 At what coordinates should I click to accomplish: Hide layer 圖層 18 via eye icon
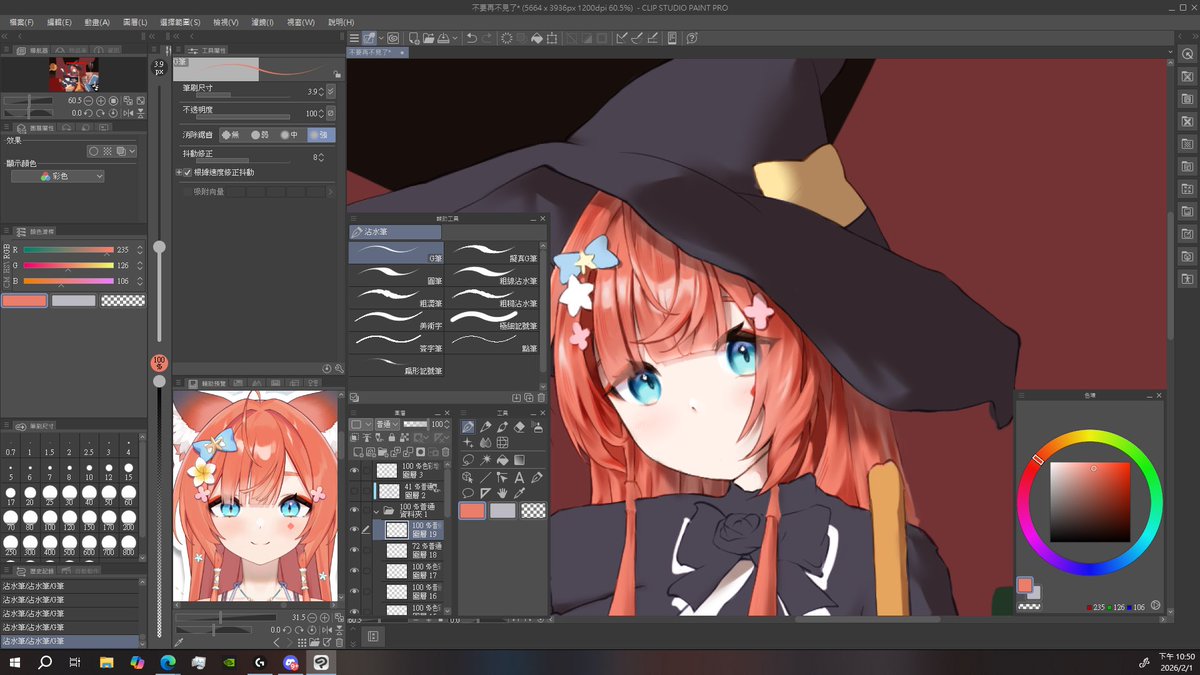pos(354,551)
